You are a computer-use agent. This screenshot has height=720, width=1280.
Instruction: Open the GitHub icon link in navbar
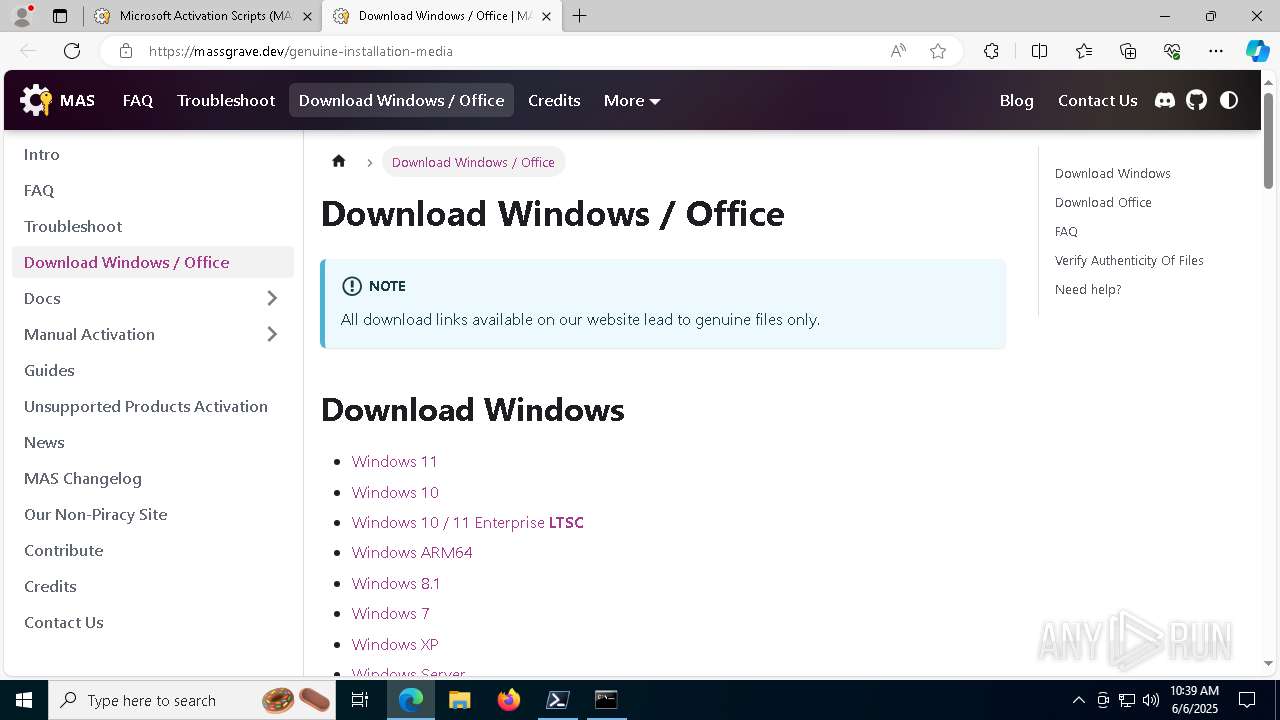coord(1197,100)
